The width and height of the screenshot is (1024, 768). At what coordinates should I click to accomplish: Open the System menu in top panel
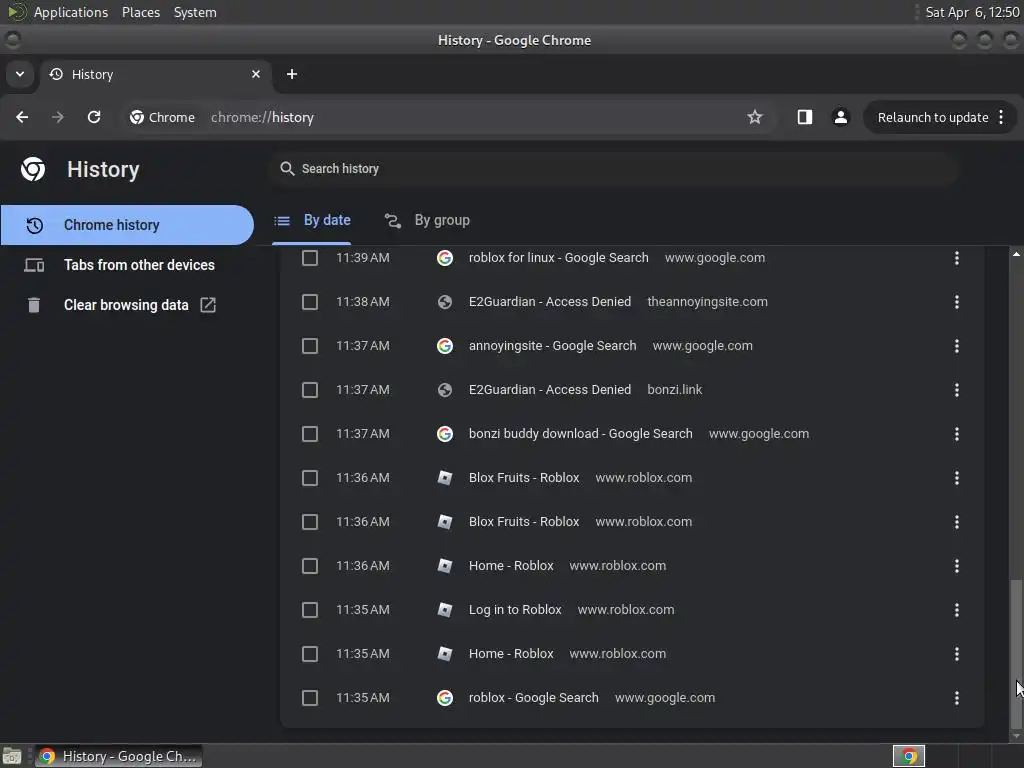click(x=195, y=12)
